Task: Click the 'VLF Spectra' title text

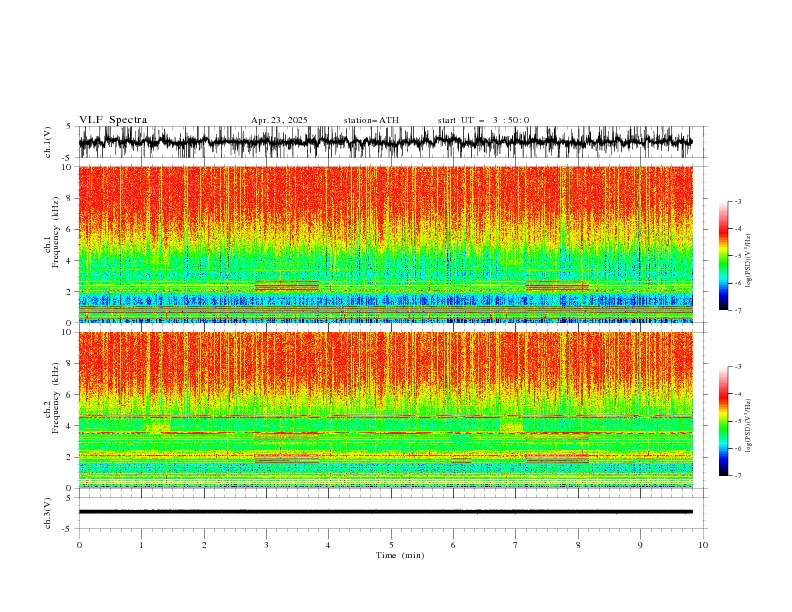Action: (x=113, y=120)
